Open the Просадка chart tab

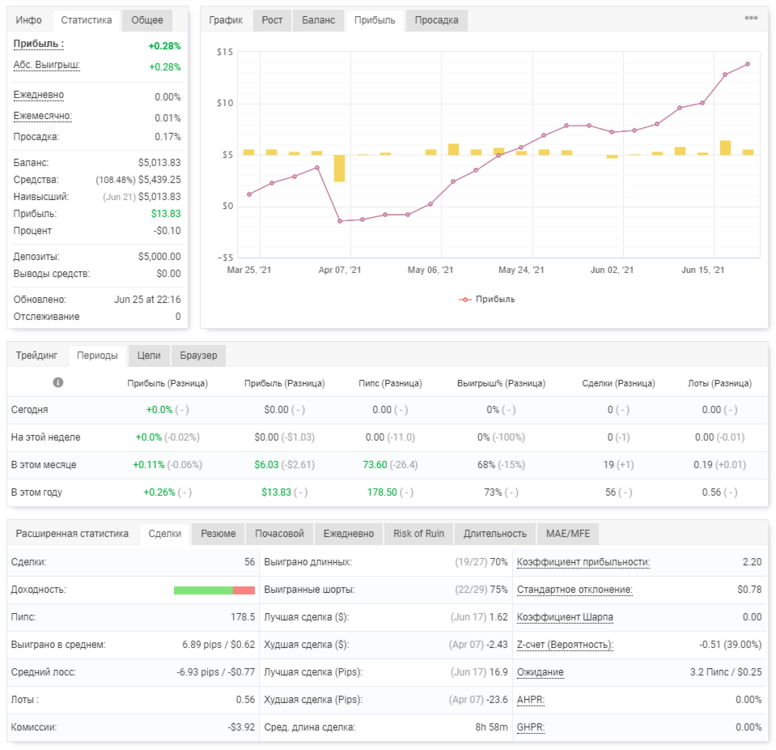[436, 20]
